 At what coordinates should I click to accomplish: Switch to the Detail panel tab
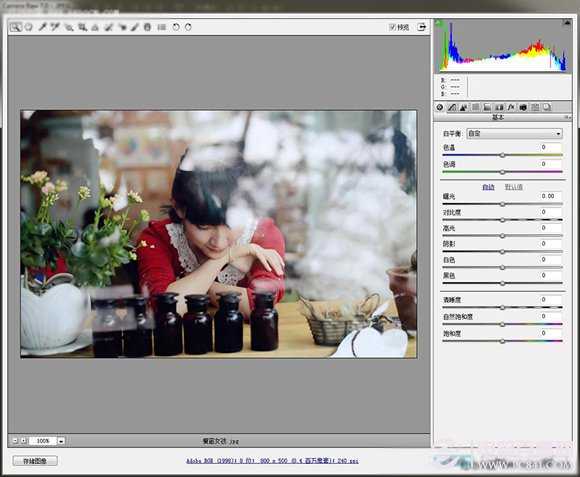point(463,107)
